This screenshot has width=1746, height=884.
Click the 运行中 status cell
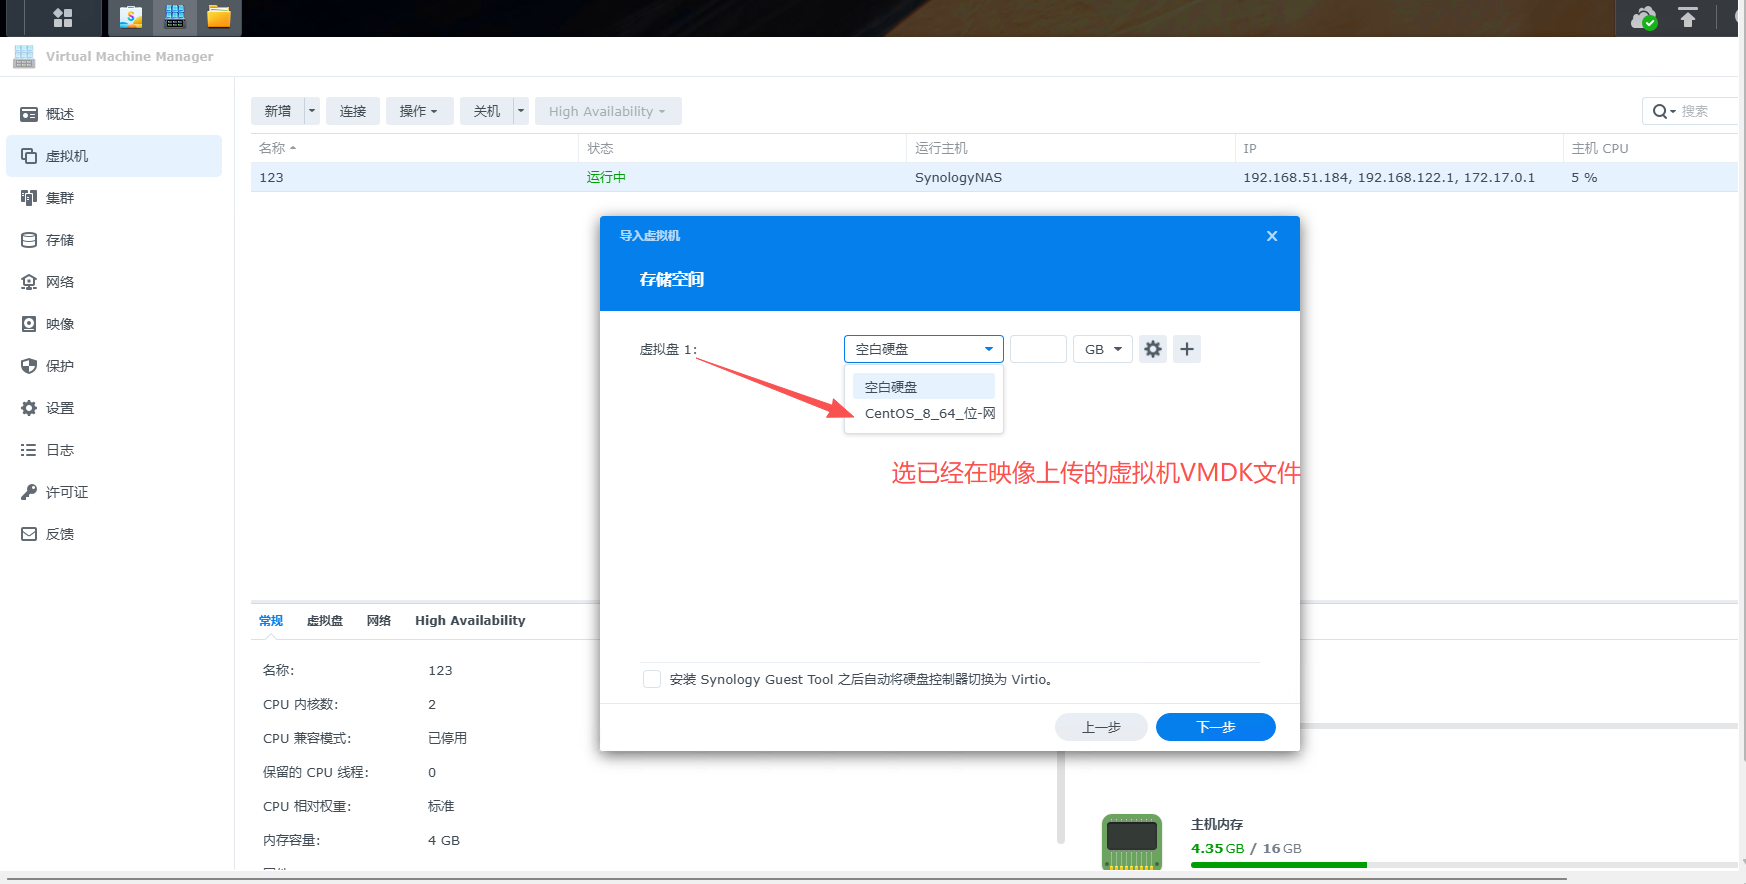pos(606,177)
